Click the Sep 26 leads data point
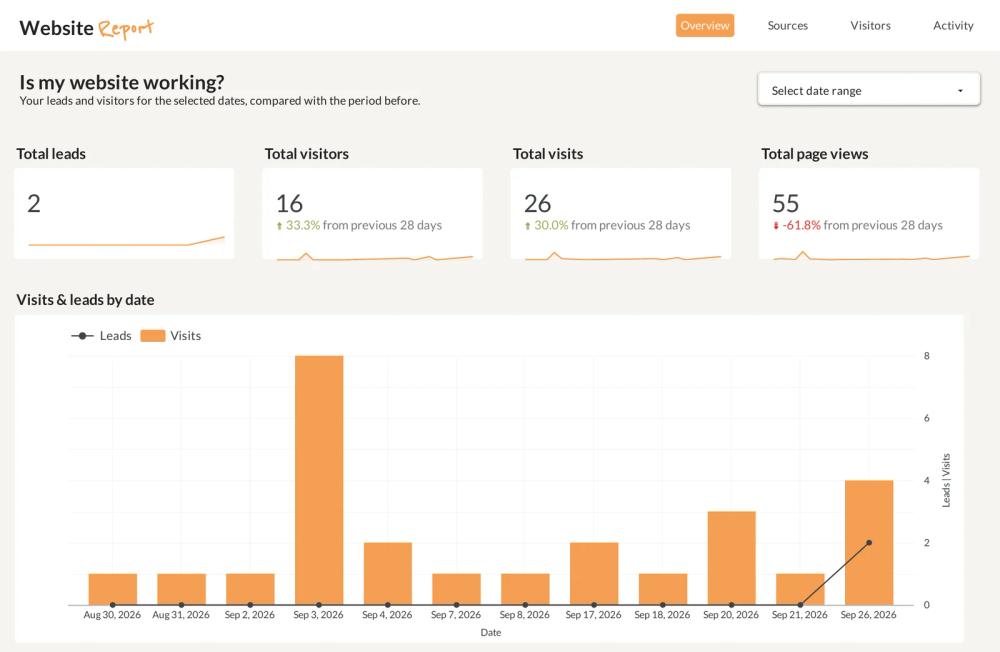The height and width of the screenshot is (652, 1000). coord(869,543)
